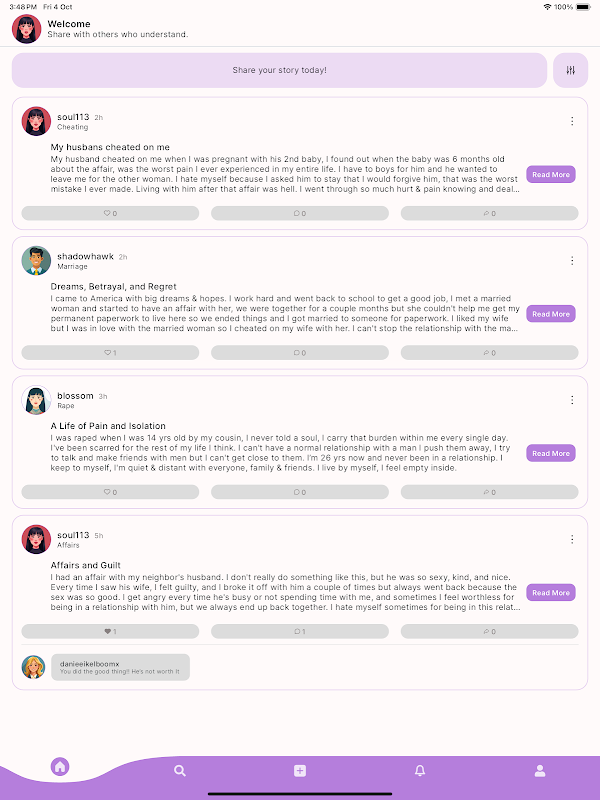
Task: Open comments on Affairs and Guilt post
Action: (x=300, y=631)
